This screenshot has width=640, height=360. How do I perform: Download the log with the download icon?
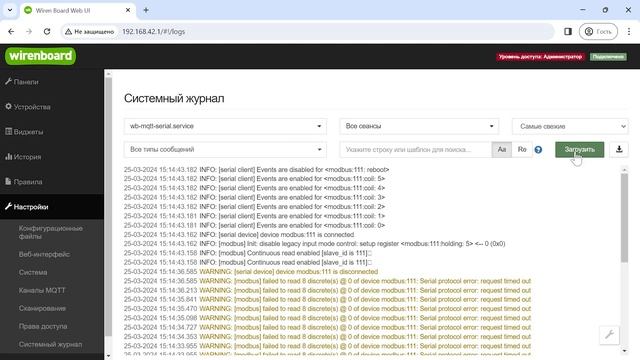coord(619,149)
